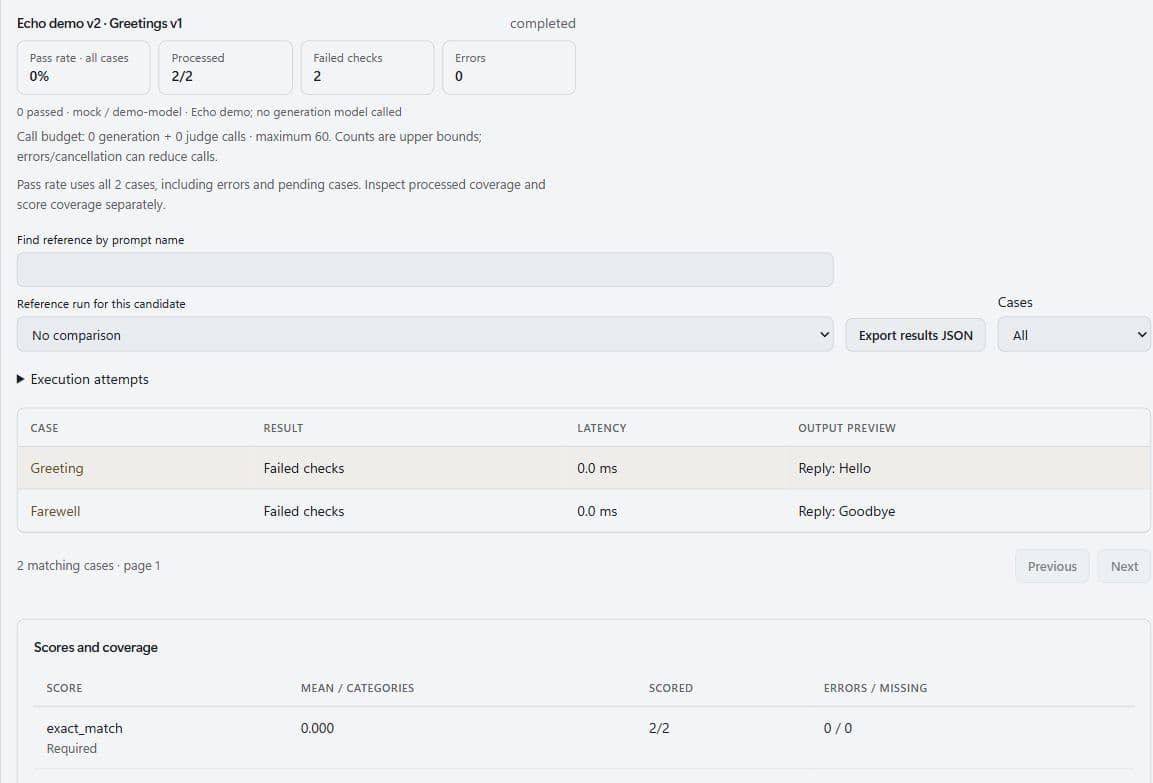
Task: Click the Failed checks summary card
Action: pos(367,68)
